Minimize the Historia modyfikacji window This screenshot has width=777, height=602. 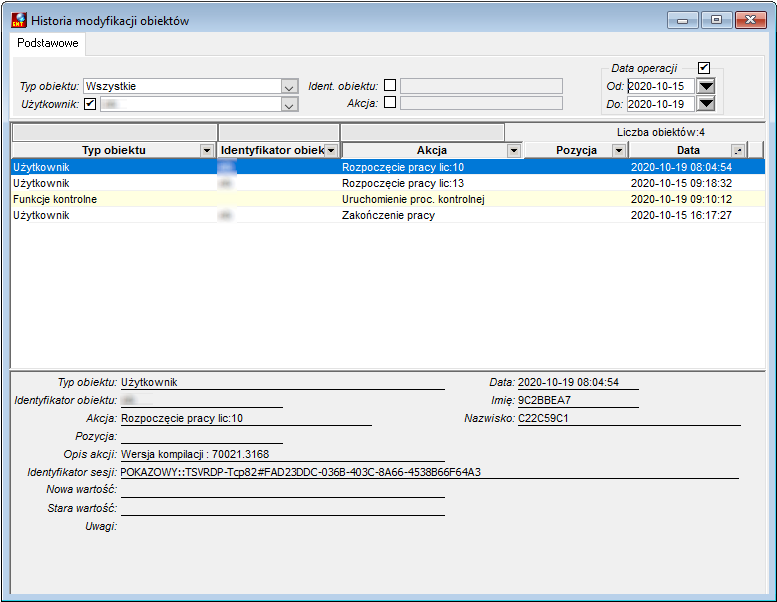pos(683,20)
